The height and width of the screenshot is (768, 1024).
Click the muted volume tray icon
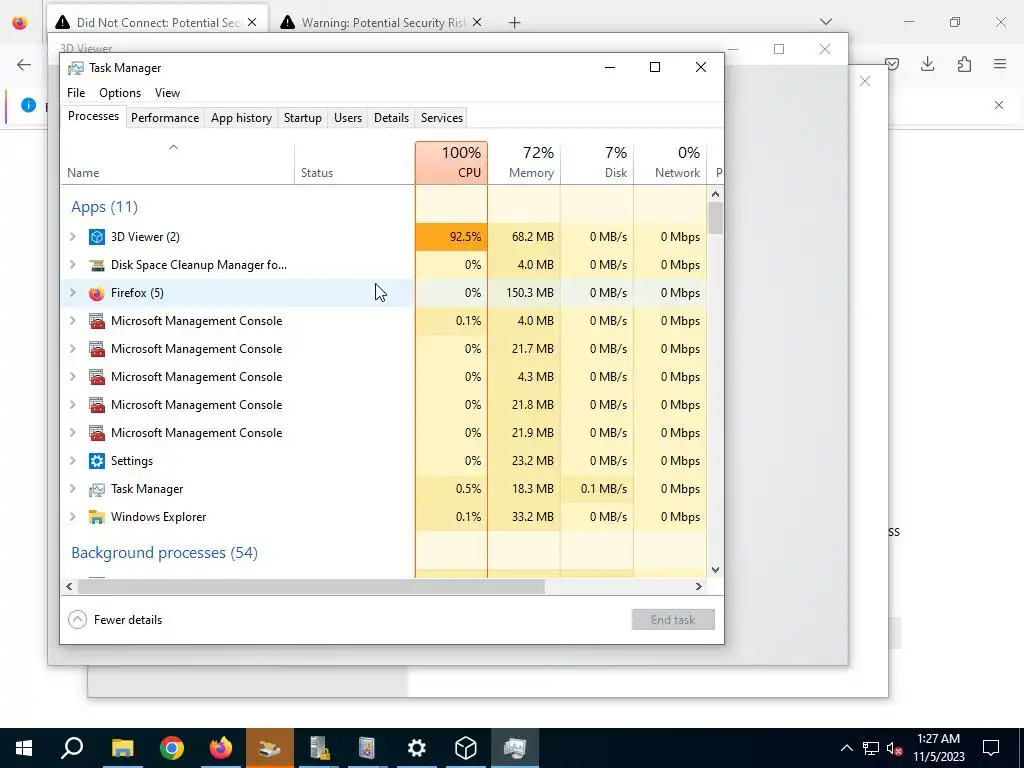coord(894,748)
